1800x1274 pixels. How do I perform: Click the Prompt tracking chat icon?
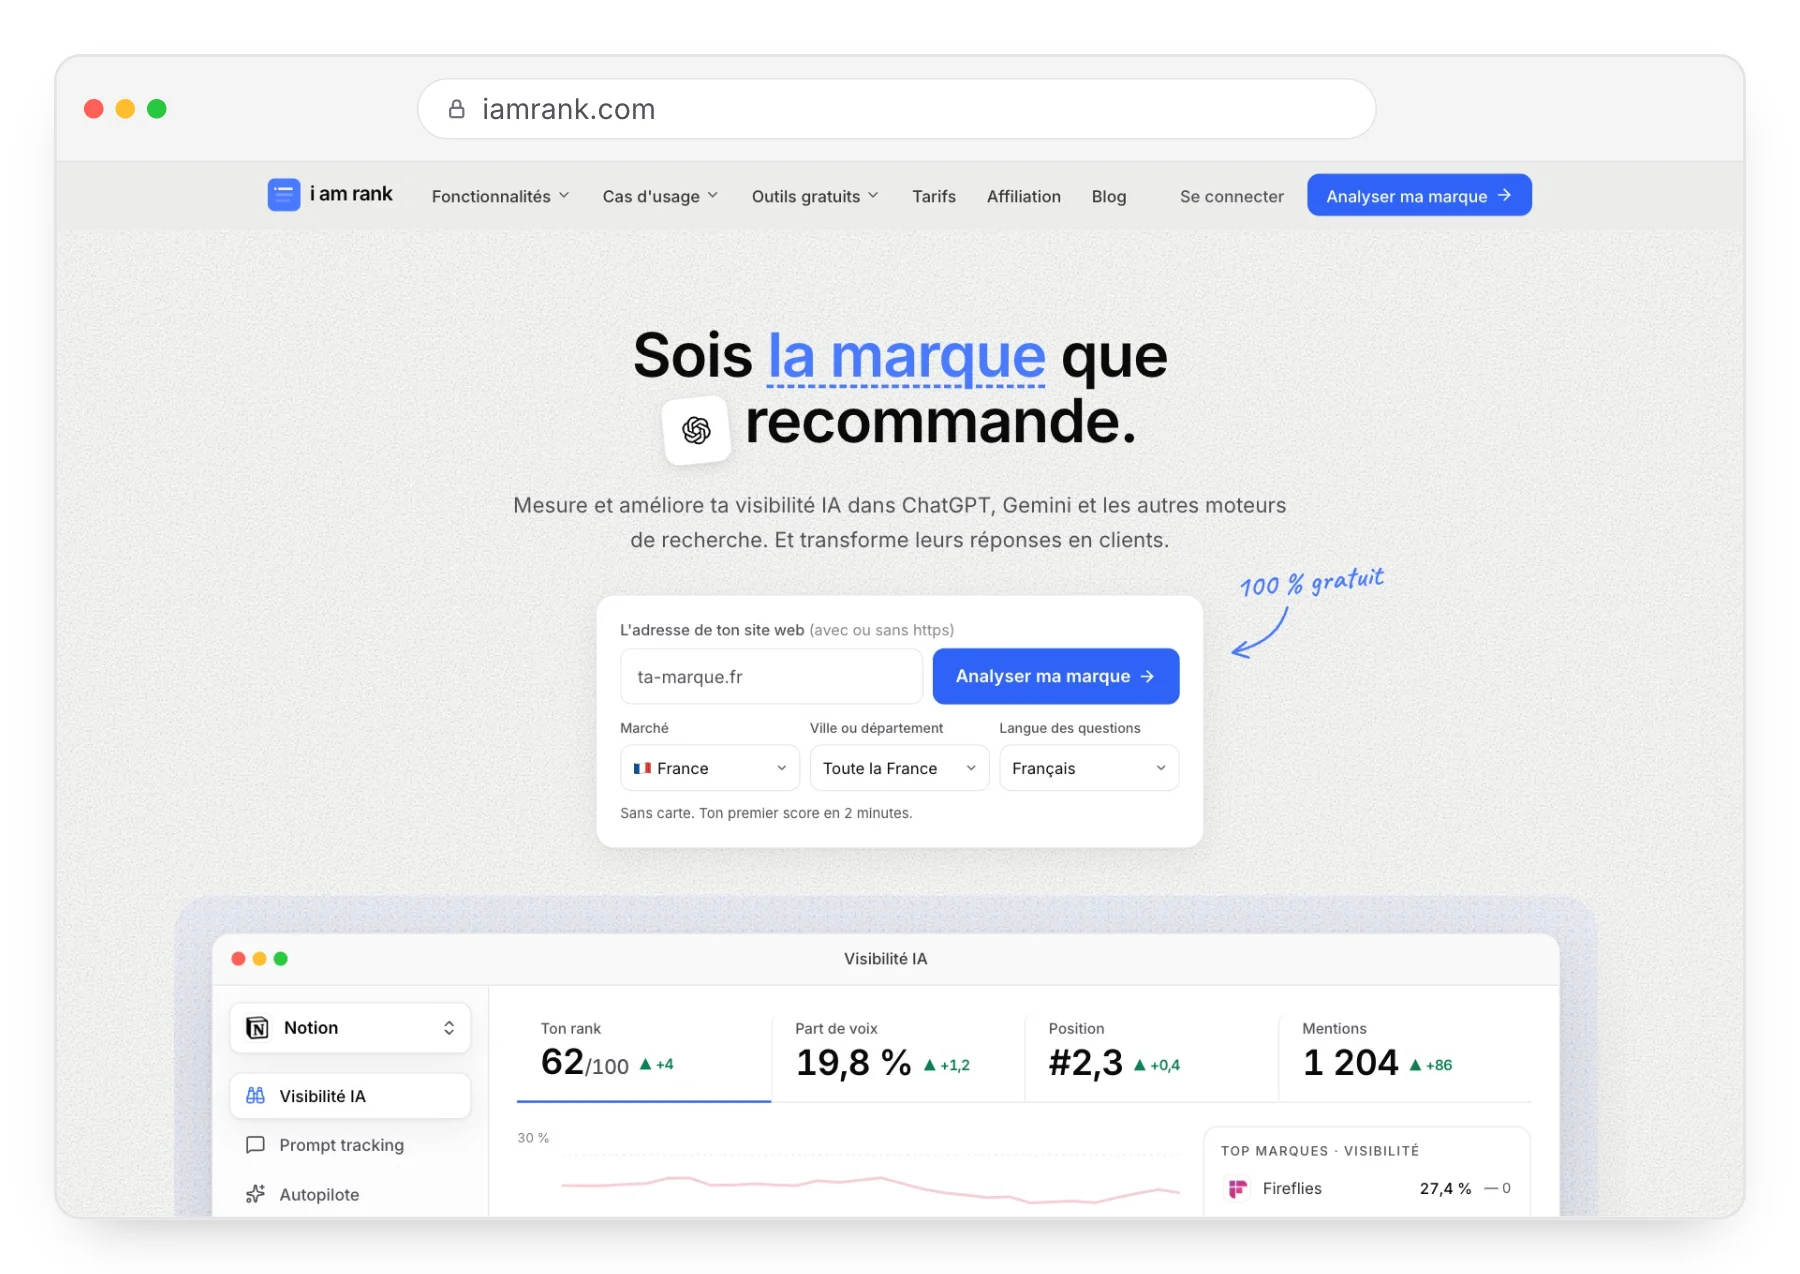(256, 1145)
